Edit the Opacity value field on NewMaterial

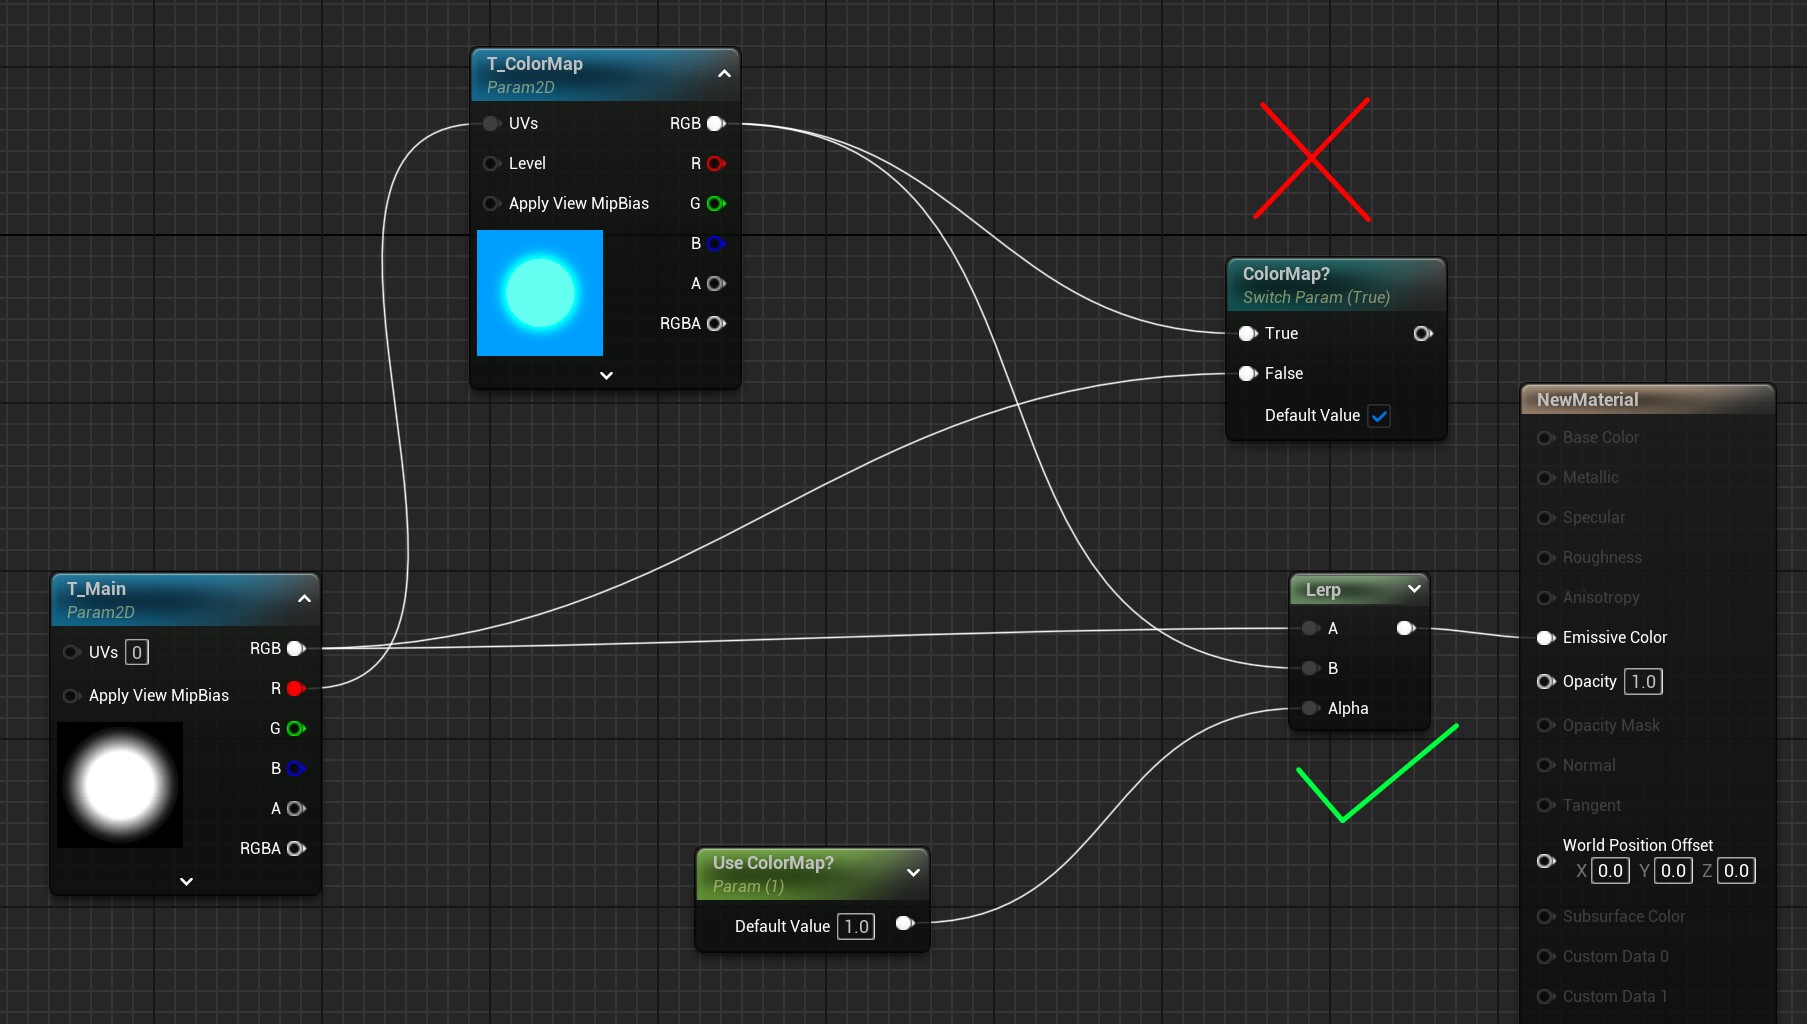tap(1643, 681)
